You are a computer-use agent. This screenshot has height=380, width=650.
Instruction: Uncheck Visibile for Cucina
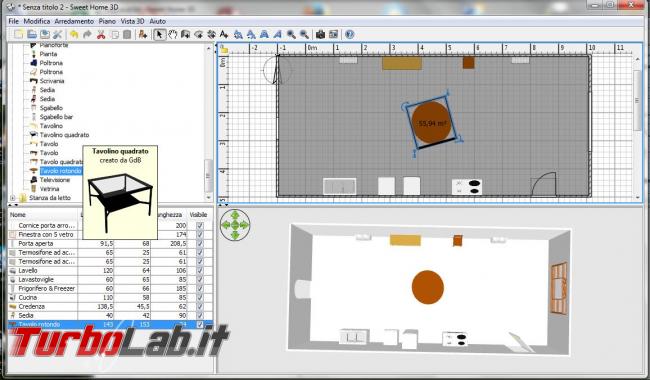(200, 298)
